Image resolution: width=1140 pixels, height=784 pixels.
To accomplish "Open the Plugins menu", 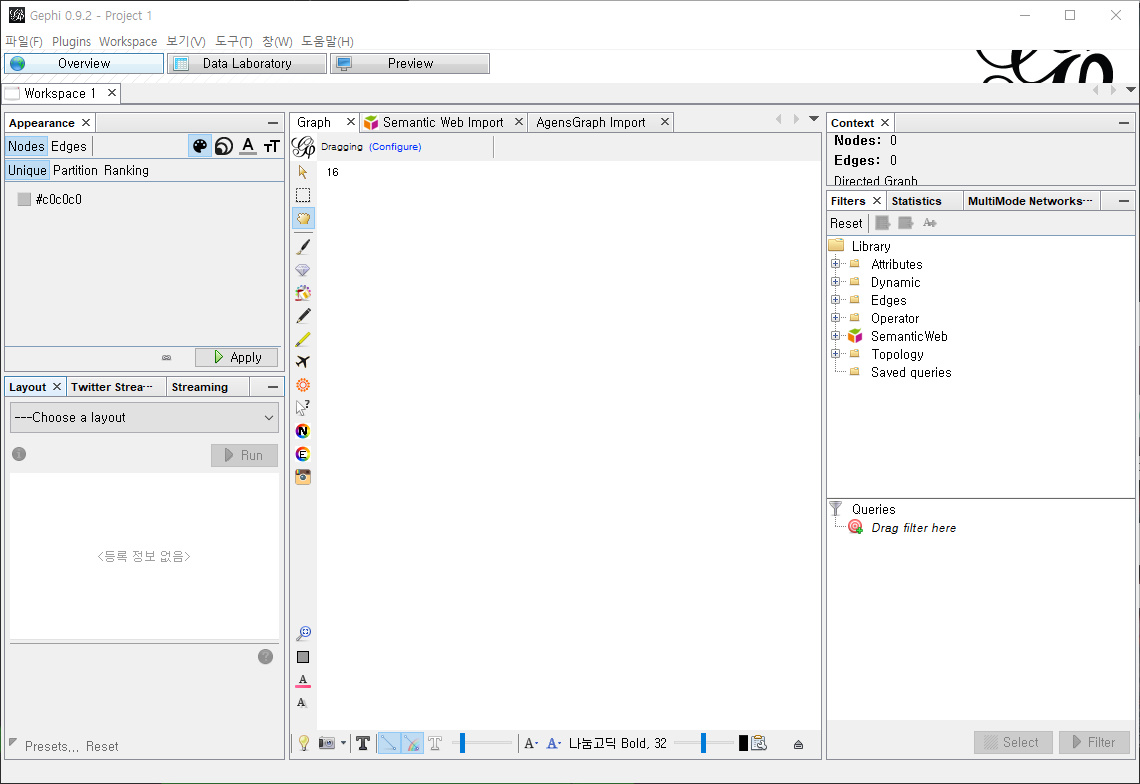I will point(71,41).
